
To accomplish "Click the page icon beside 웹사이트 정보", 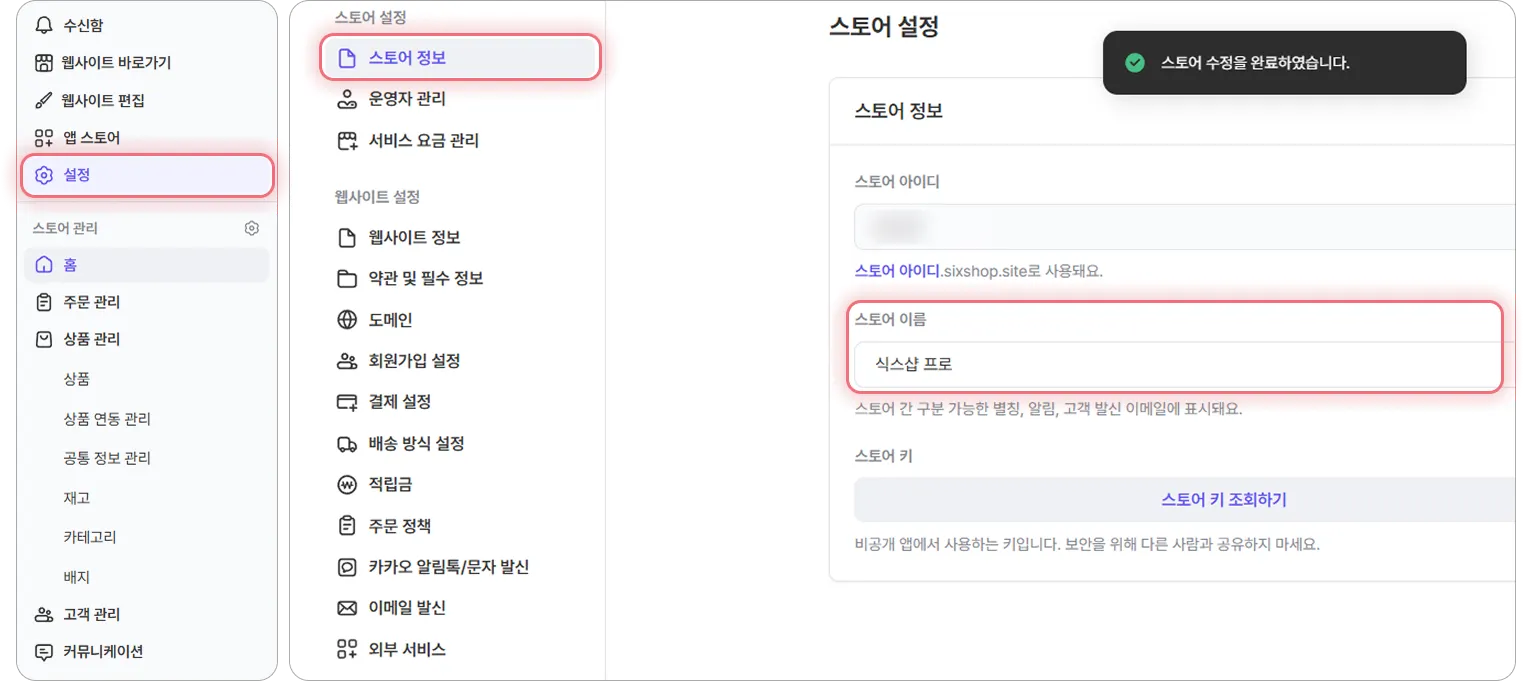I will click(x=347, y=238).
